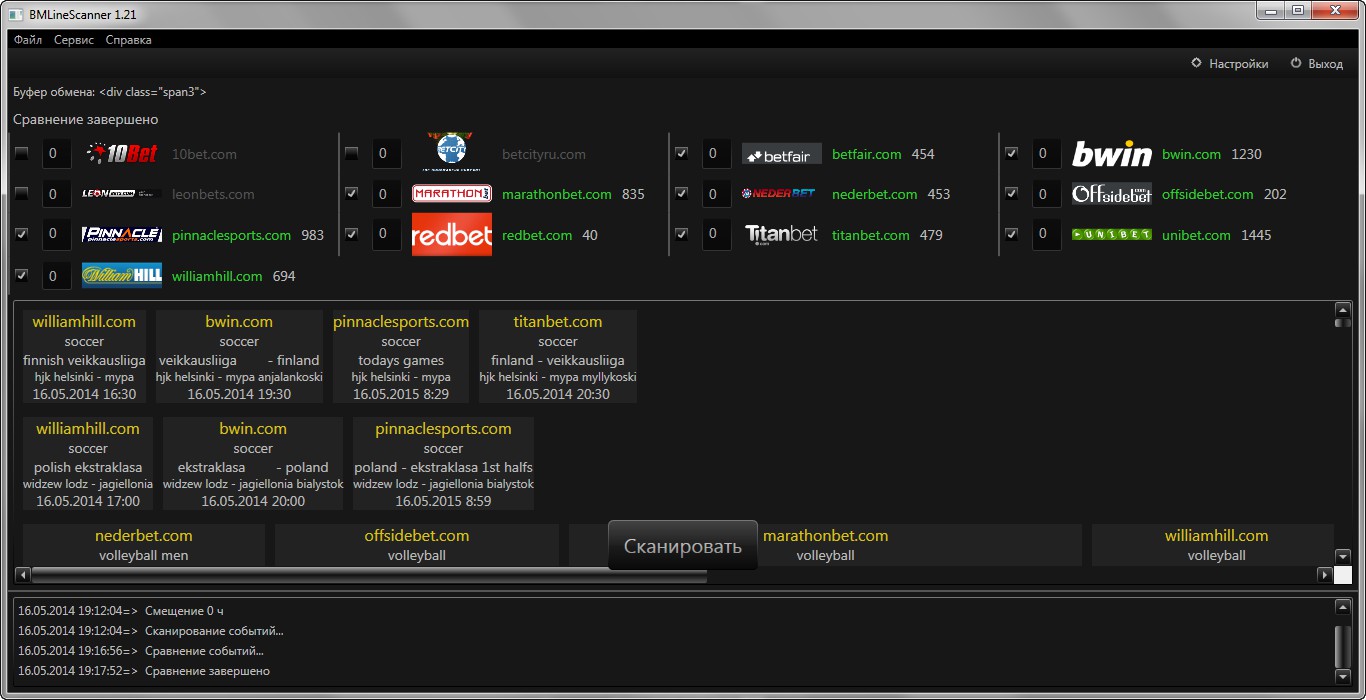
Task: Open the Сервис menu
Action: pyautogui.click(x=74, y=40)
